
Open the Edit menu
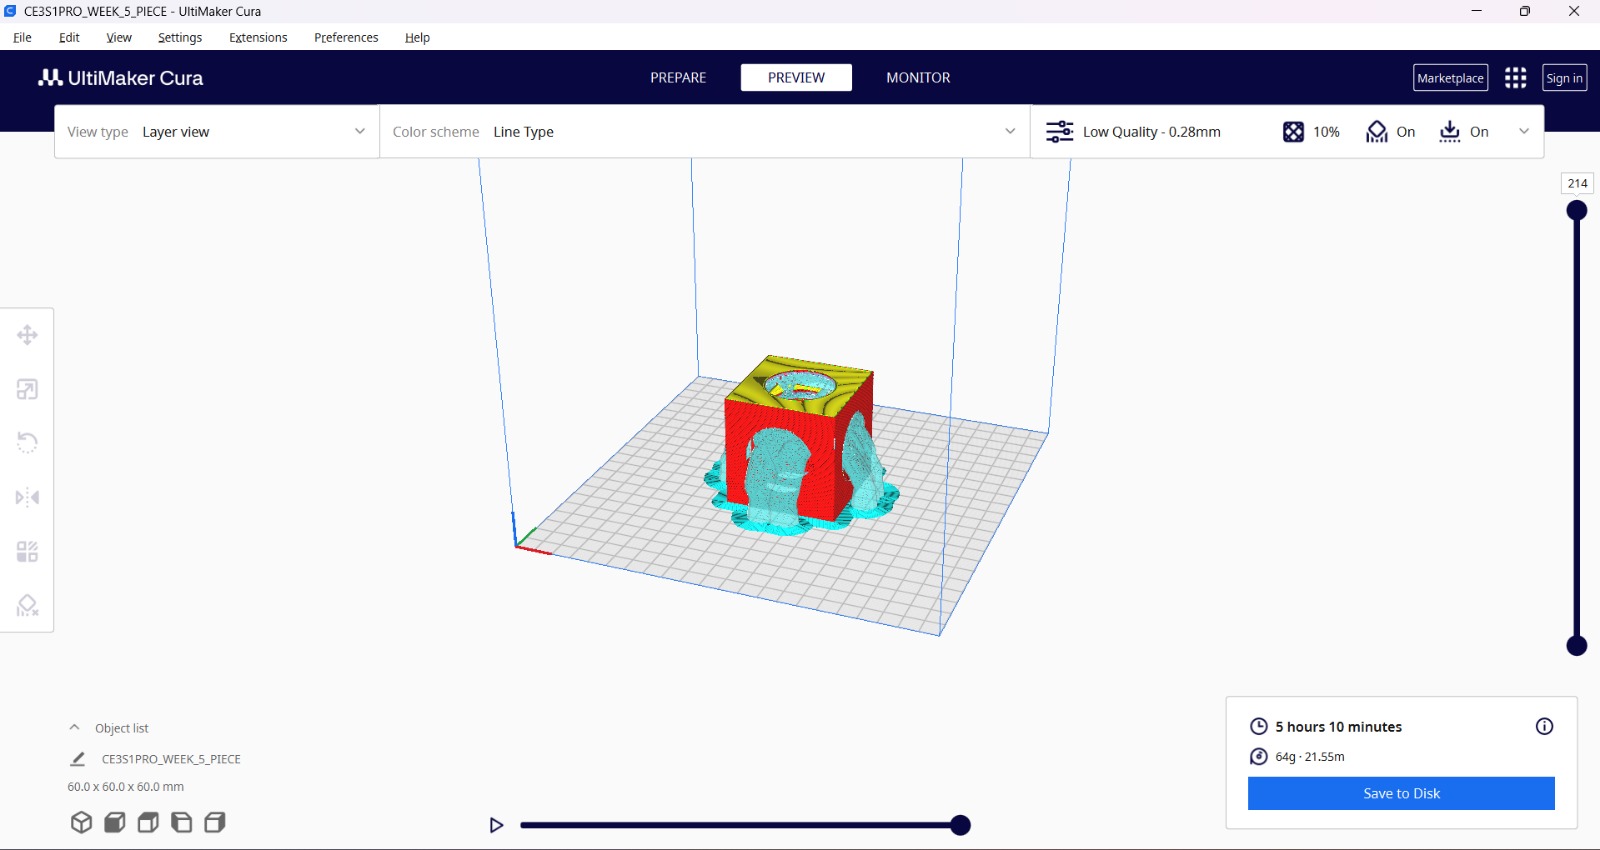tap(69, 37)
